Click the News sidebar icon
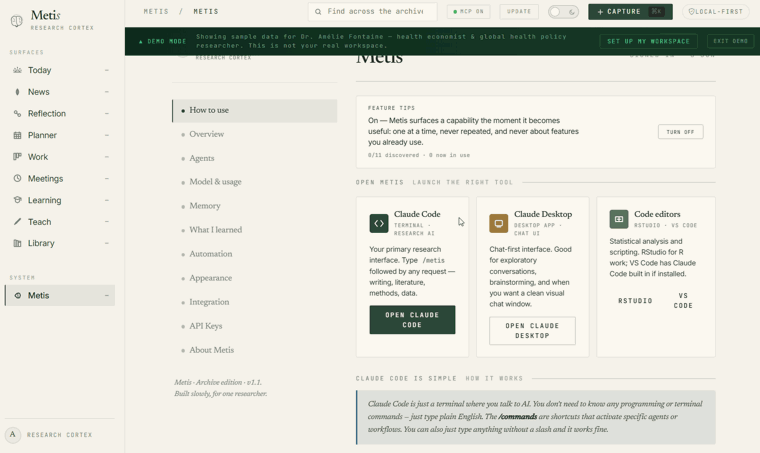The height and width of the screenshot is (453, 760). pyautogui.click(x=17, y=92)
